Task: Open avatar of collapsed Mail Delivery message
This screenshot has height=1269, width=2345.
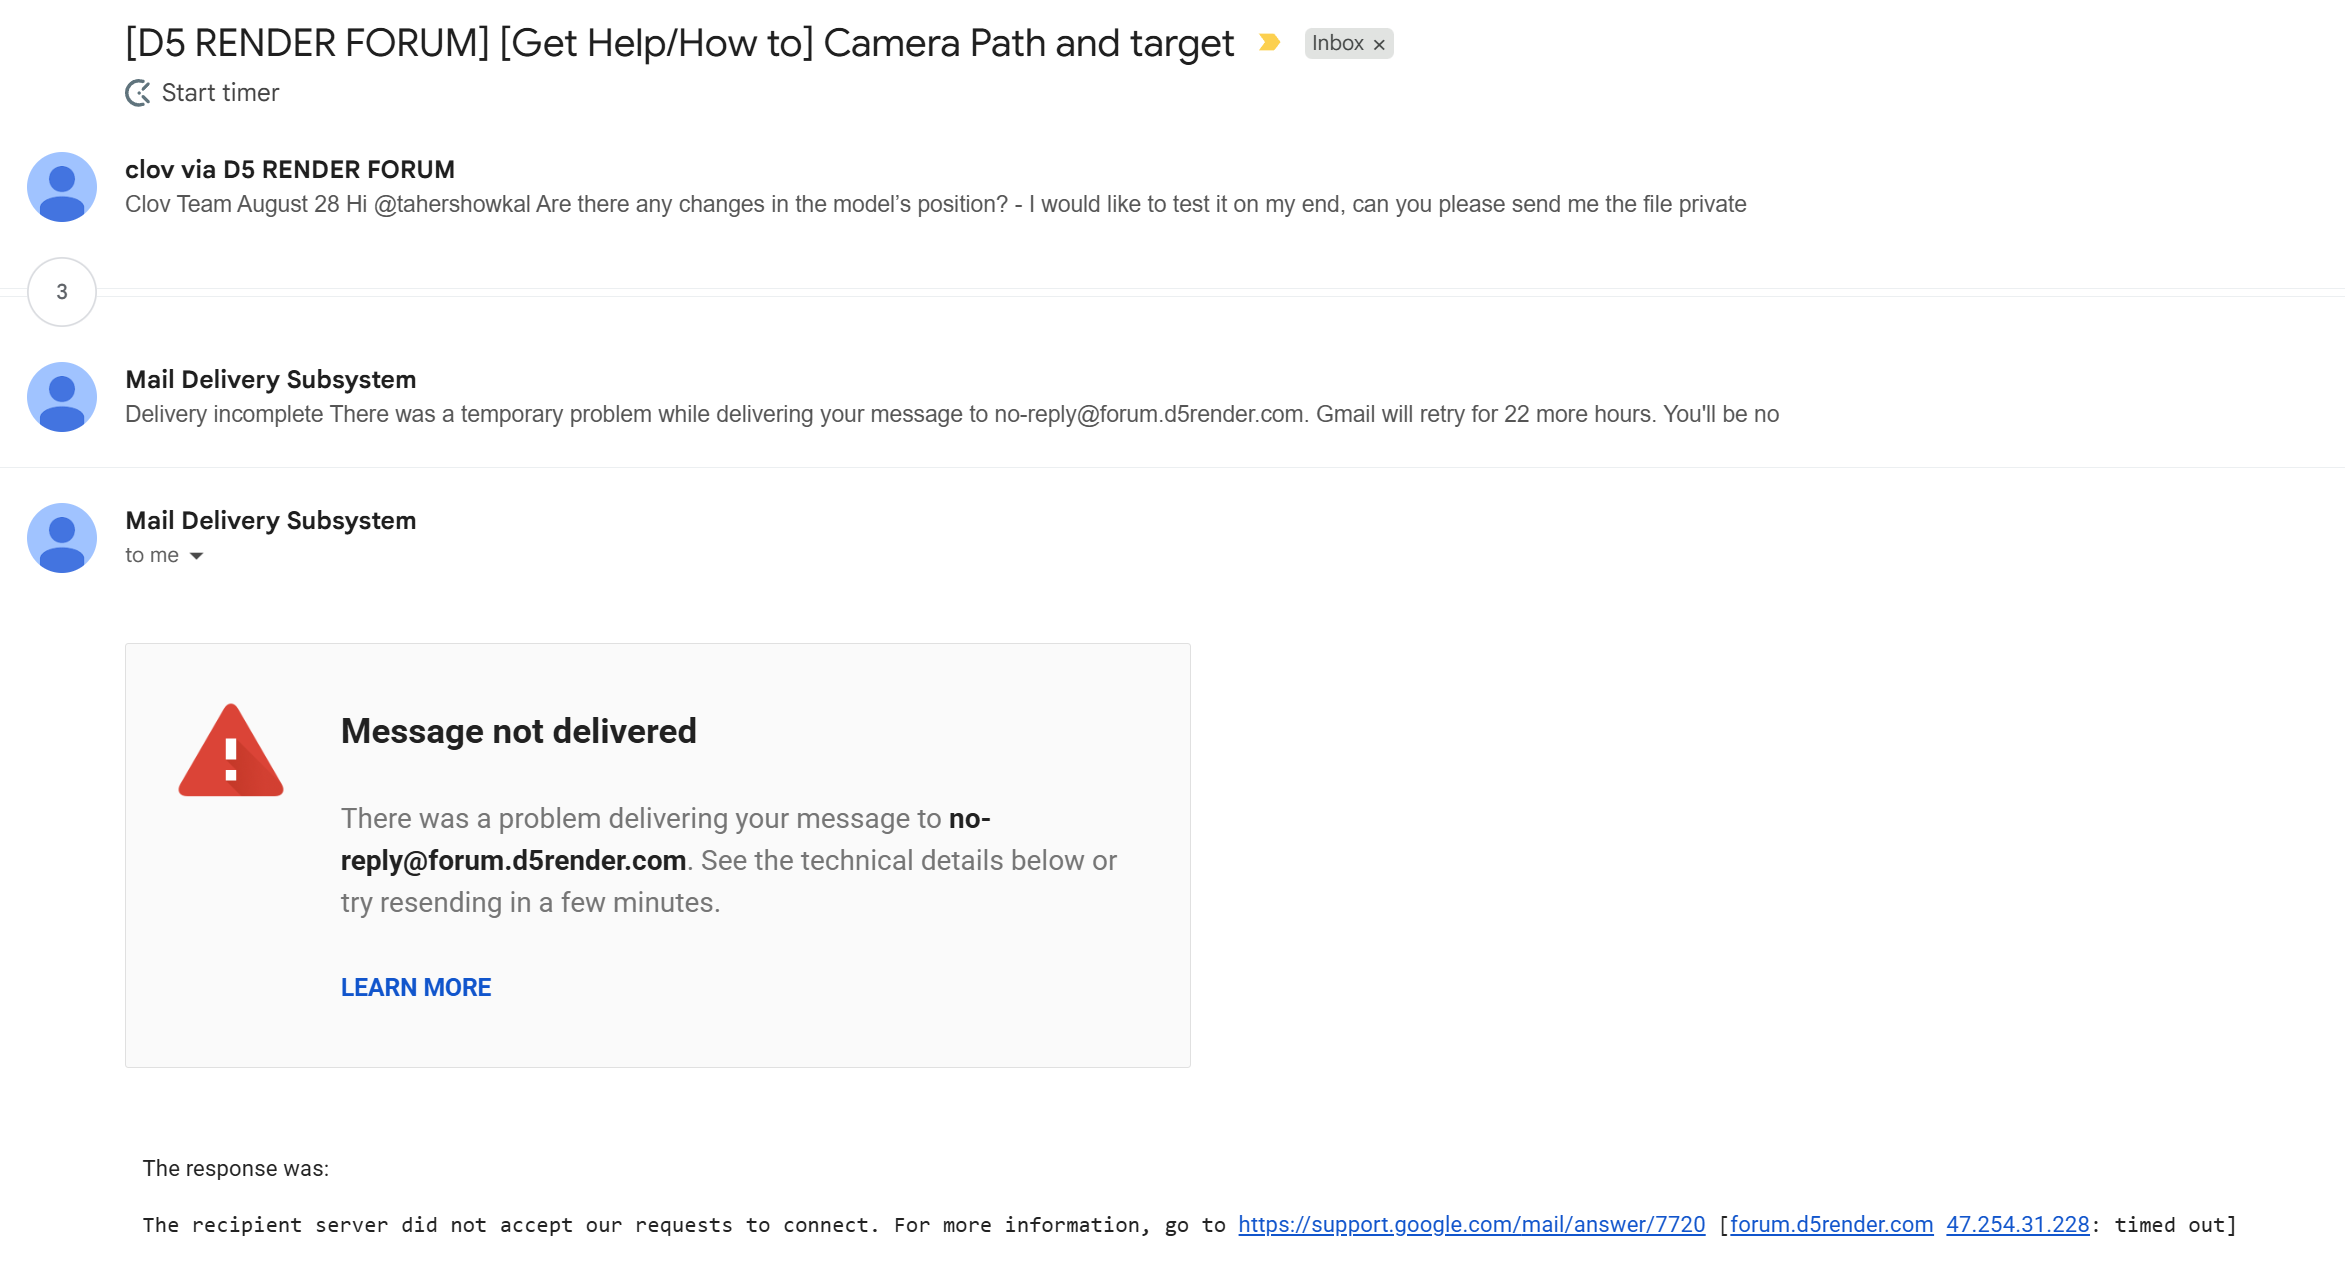Action: [62, 397]
